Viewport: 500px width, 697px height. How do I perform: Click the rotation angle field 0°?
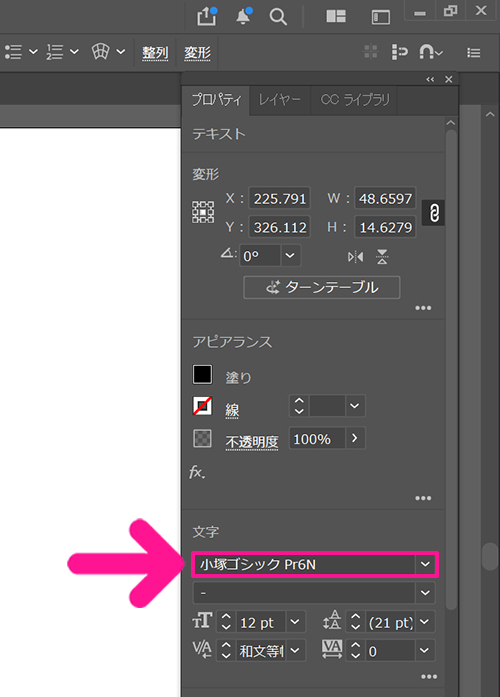(260, 256)
